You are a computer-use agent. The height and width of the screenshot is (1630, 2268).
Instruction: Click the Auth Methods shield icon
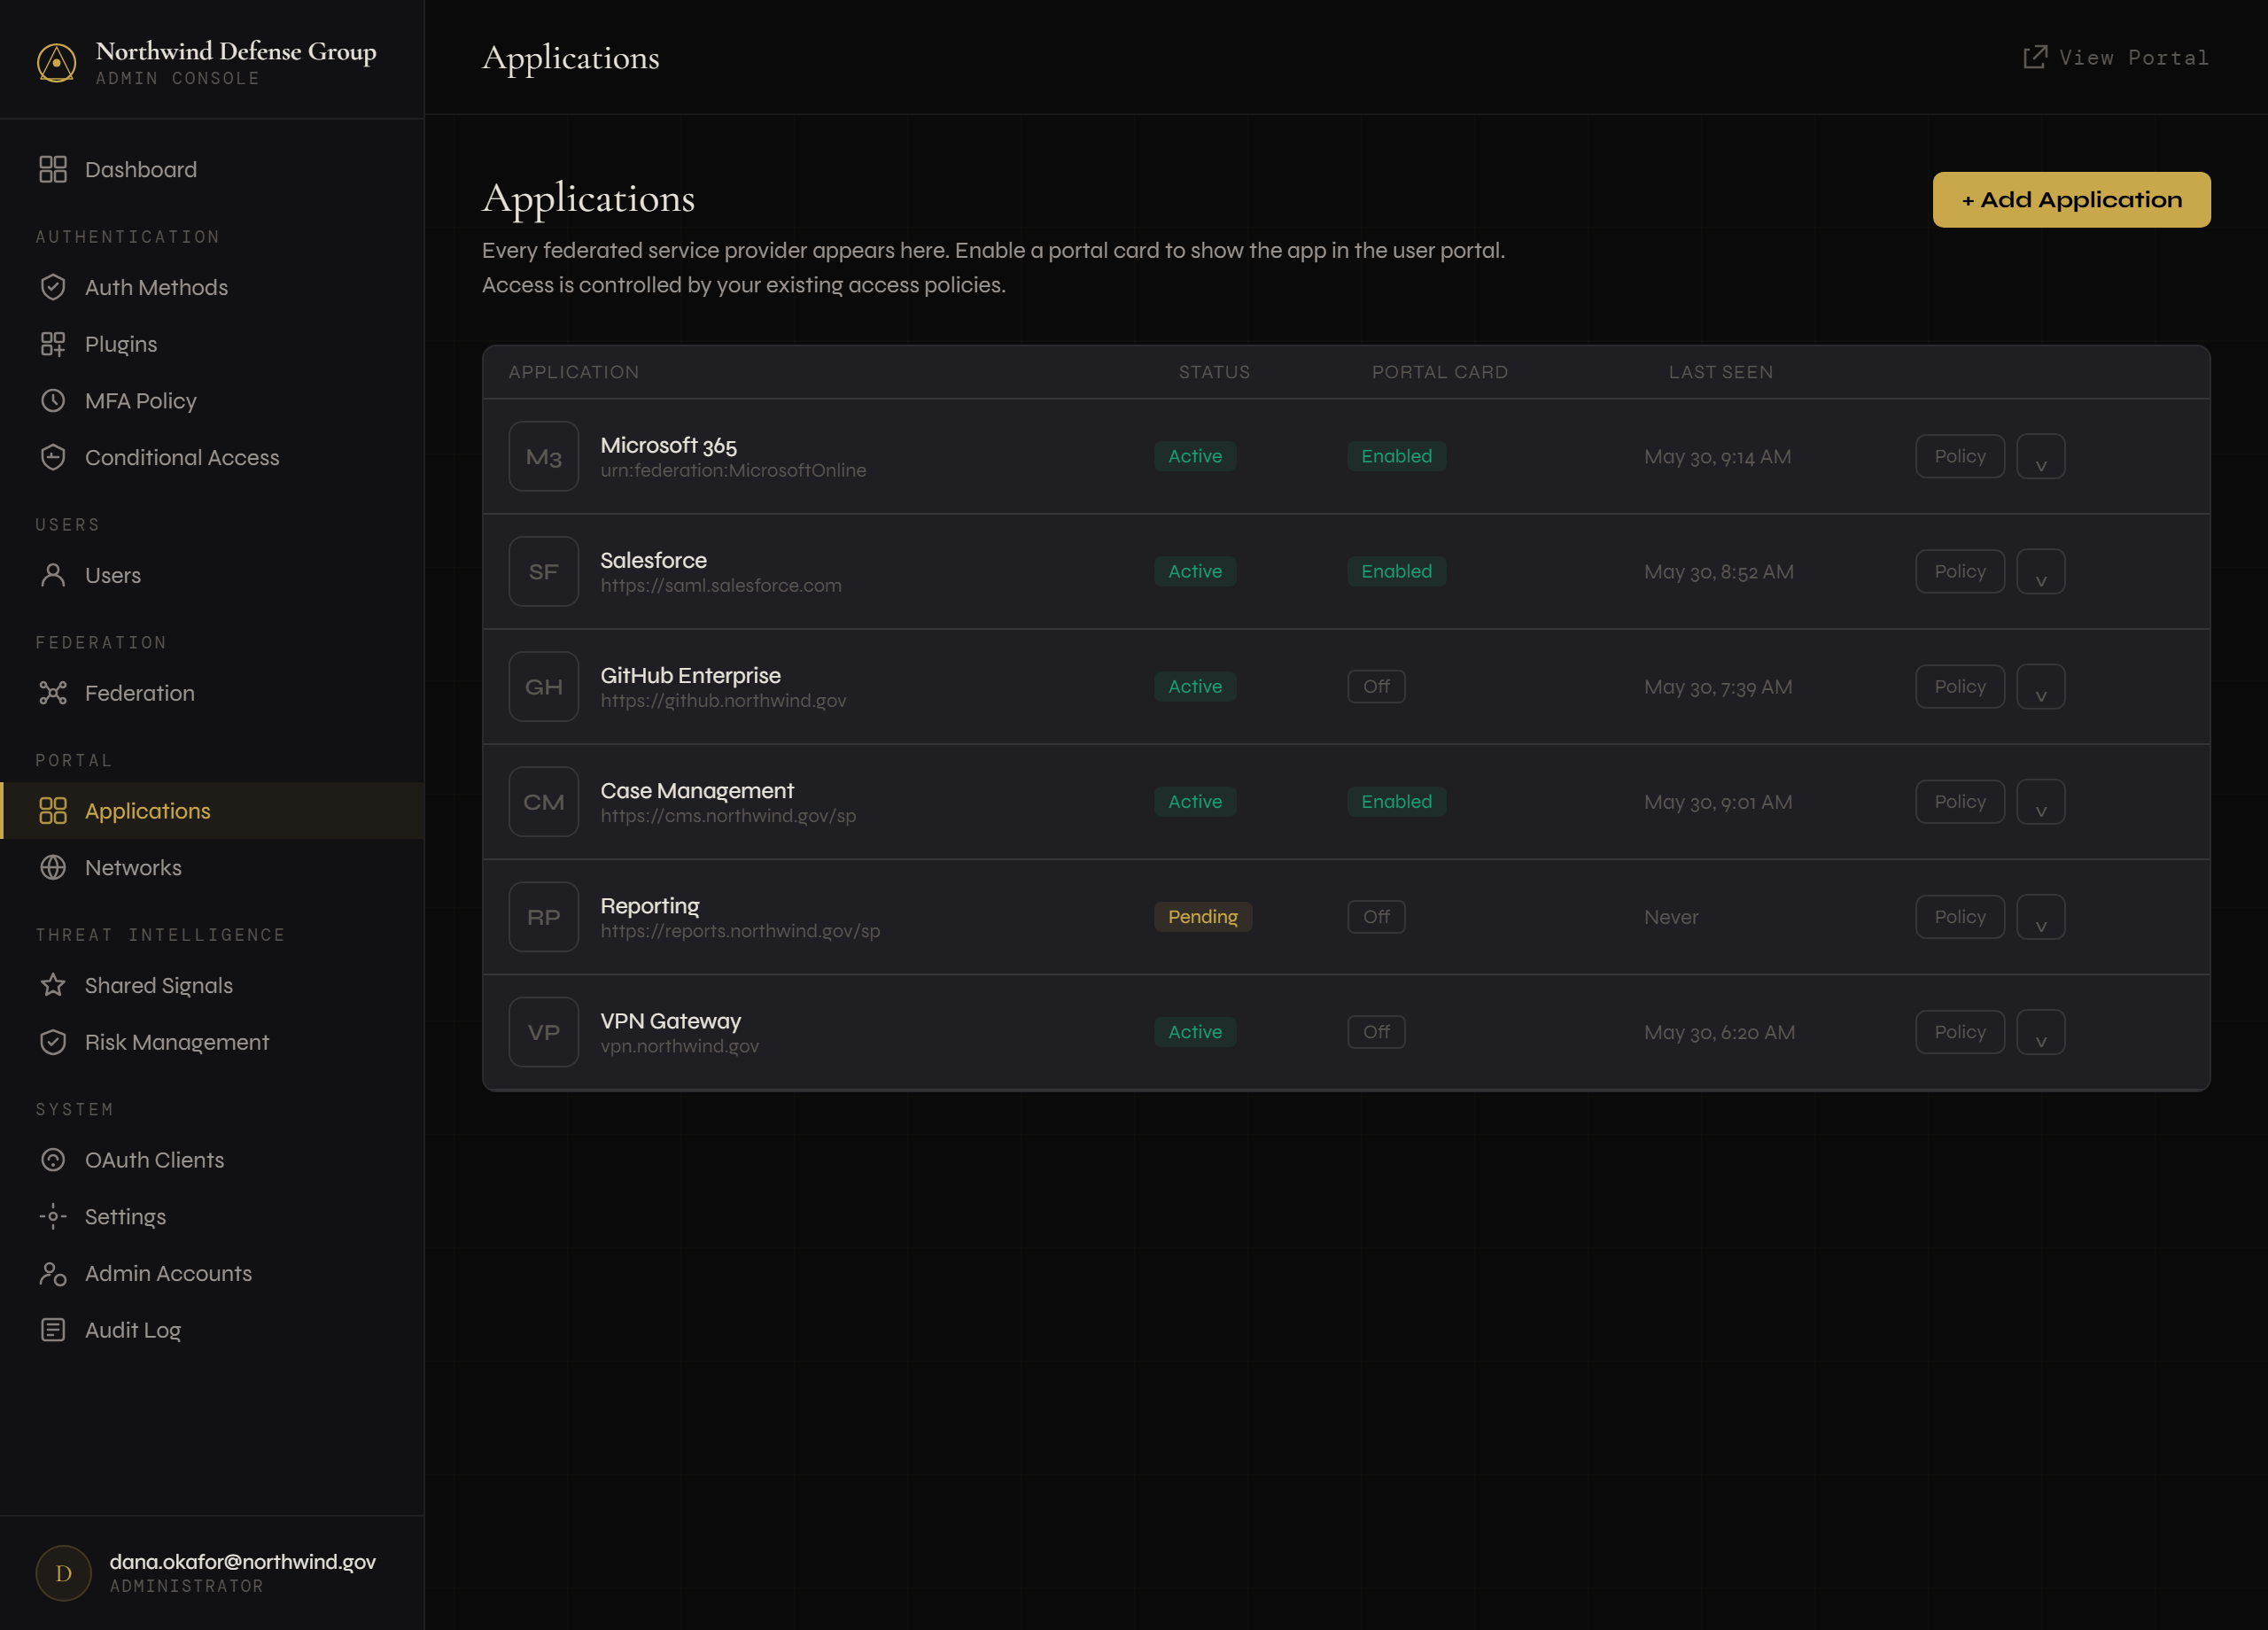click(53, 287)
